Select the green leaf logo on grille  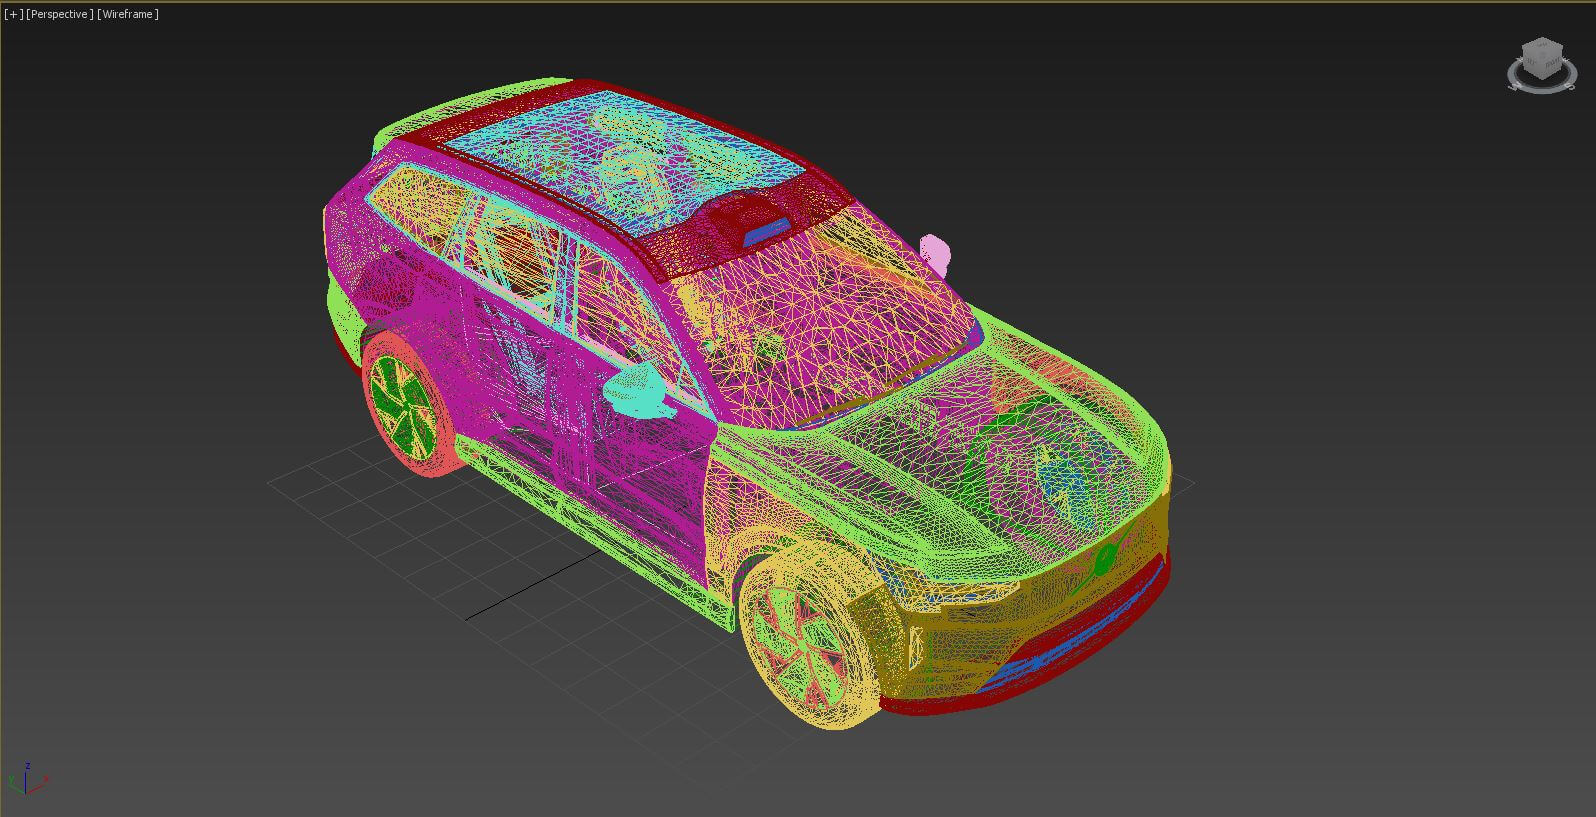point(1103,559)
